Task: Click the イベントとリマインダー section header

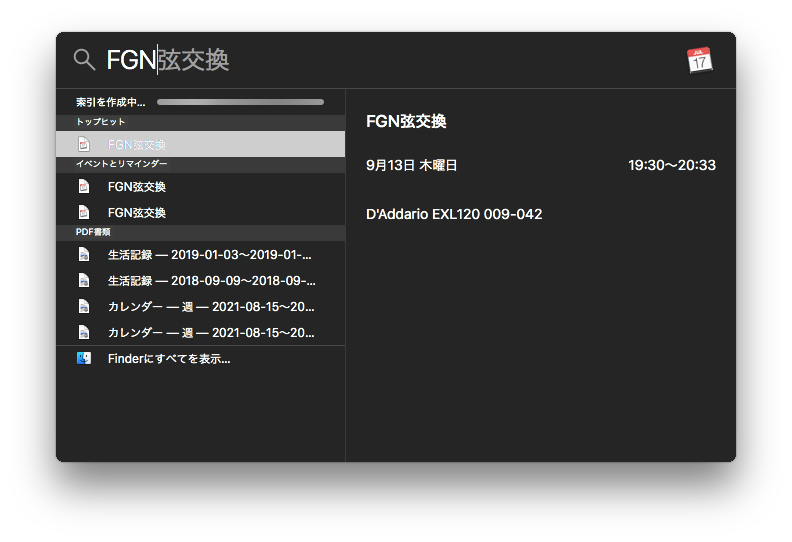Action: [201, 164]
